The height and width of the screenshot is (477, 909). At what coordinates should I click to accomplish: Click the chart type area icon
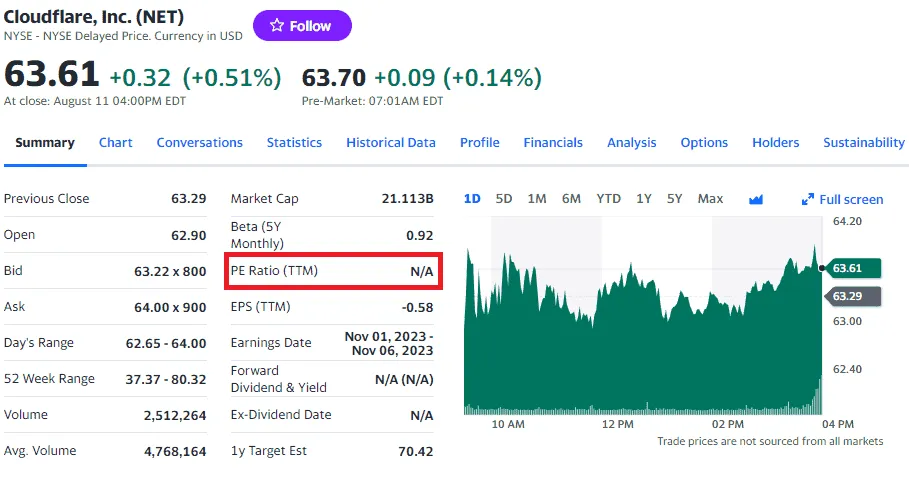756,199
